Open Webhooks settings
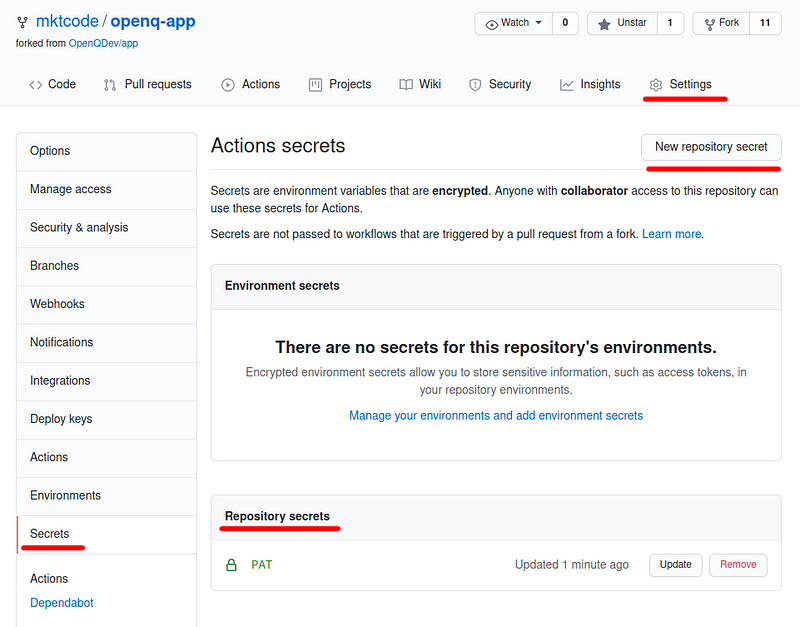The image size is (800, 627). [x=107, y=305]
